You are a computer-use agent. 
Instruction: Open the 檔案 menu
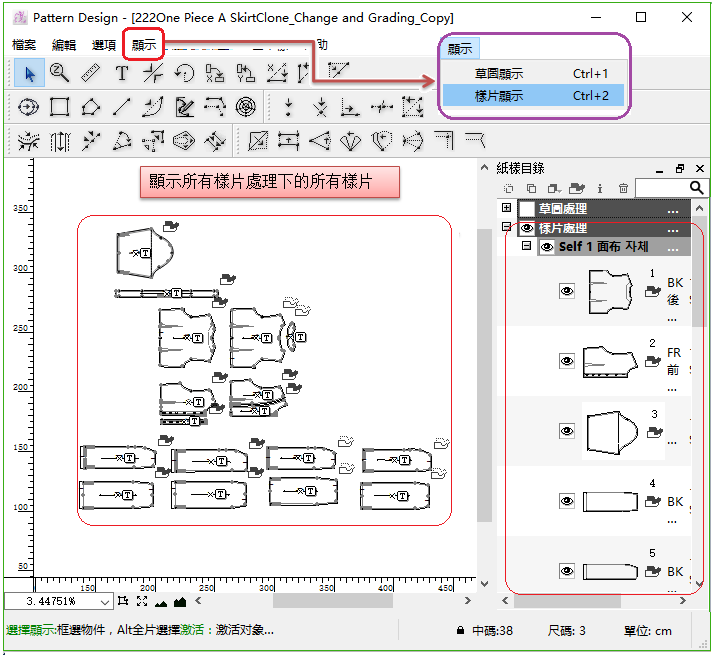point(24,45)
